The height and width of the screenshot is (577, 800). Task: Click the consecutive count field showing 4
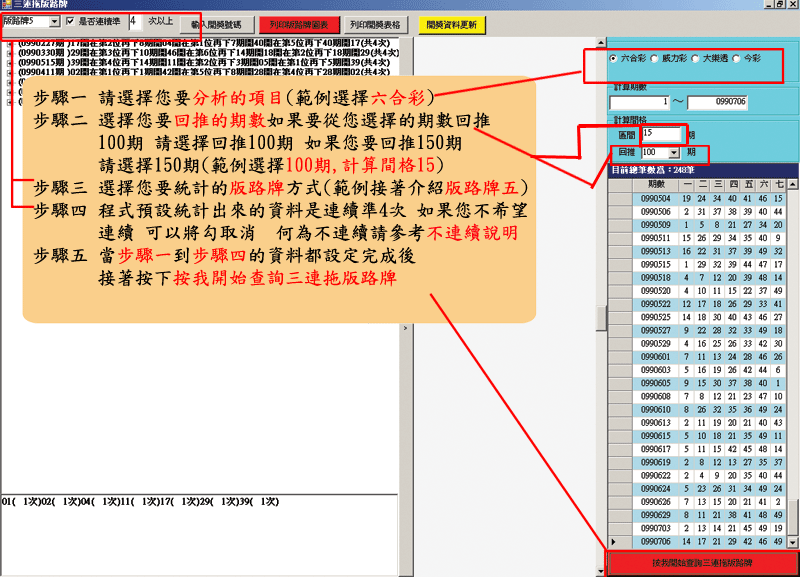(x=136, y=21)
